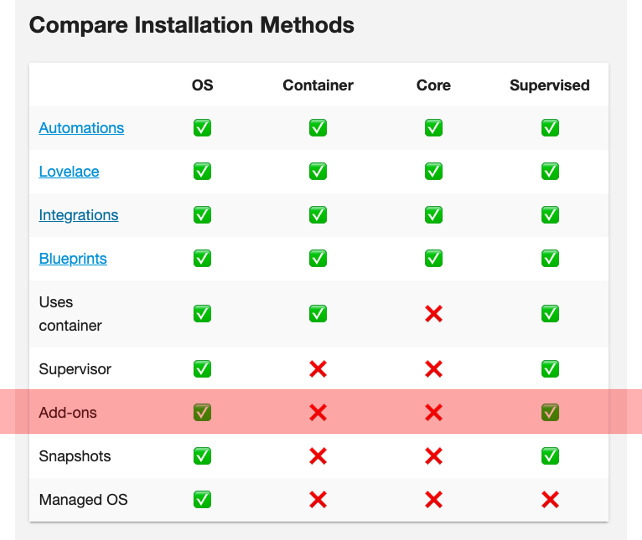
Task: Click Snapshots green check under Supervised
Action: click(550, 456)
